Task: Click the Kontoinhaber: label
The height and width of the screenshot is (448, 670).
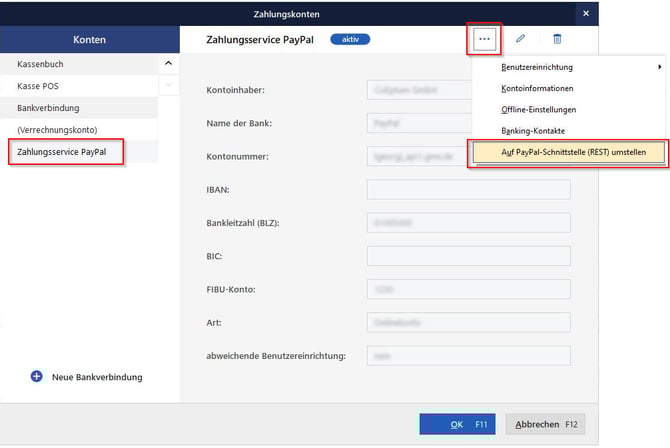Action: (x=235, y=90)
